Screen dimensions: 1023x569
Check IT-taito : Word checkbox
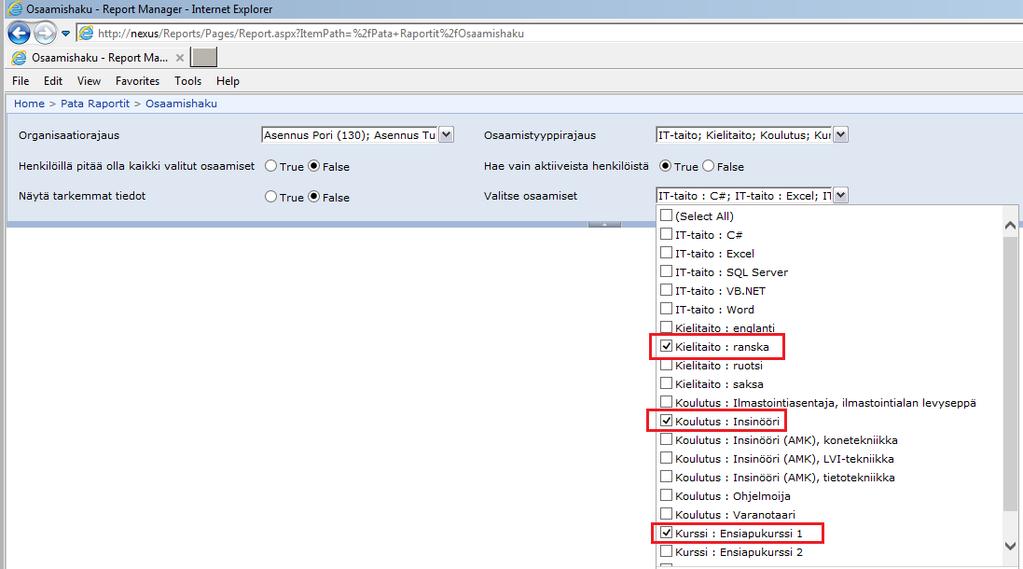pyautogui.click(x=666, y=309)
